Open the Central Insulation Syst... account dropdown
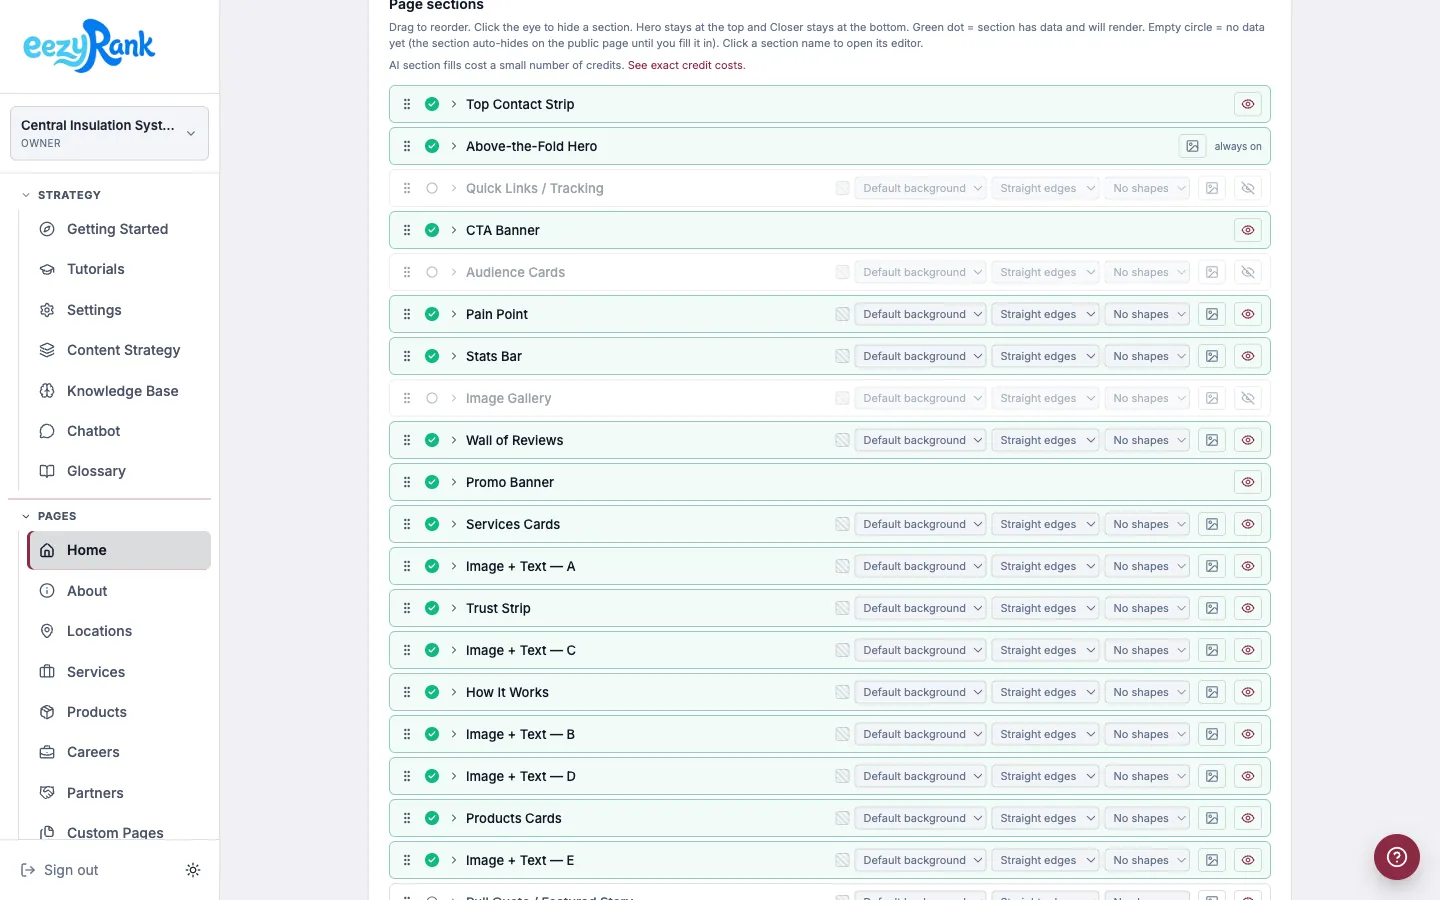Viewport: 1440px width, 900px height. 109,133
